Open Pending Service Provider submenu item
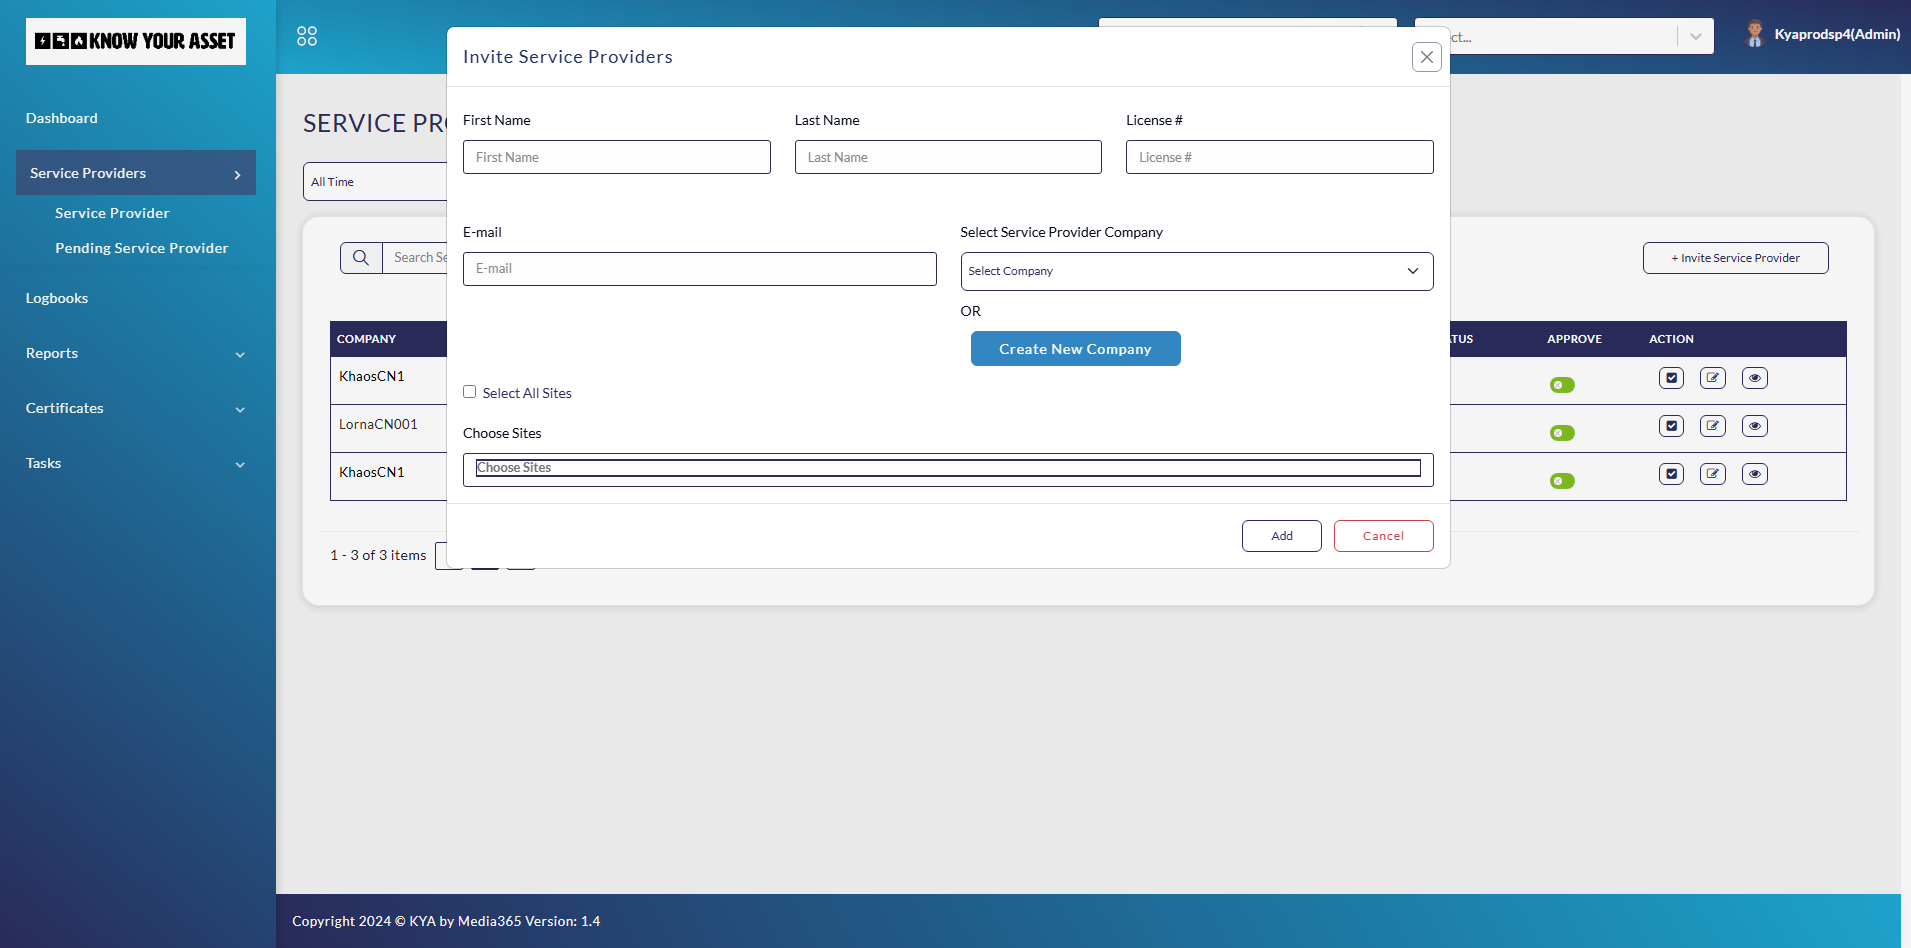The height and width of the screenshot is (948, 1911). [141, 248]
